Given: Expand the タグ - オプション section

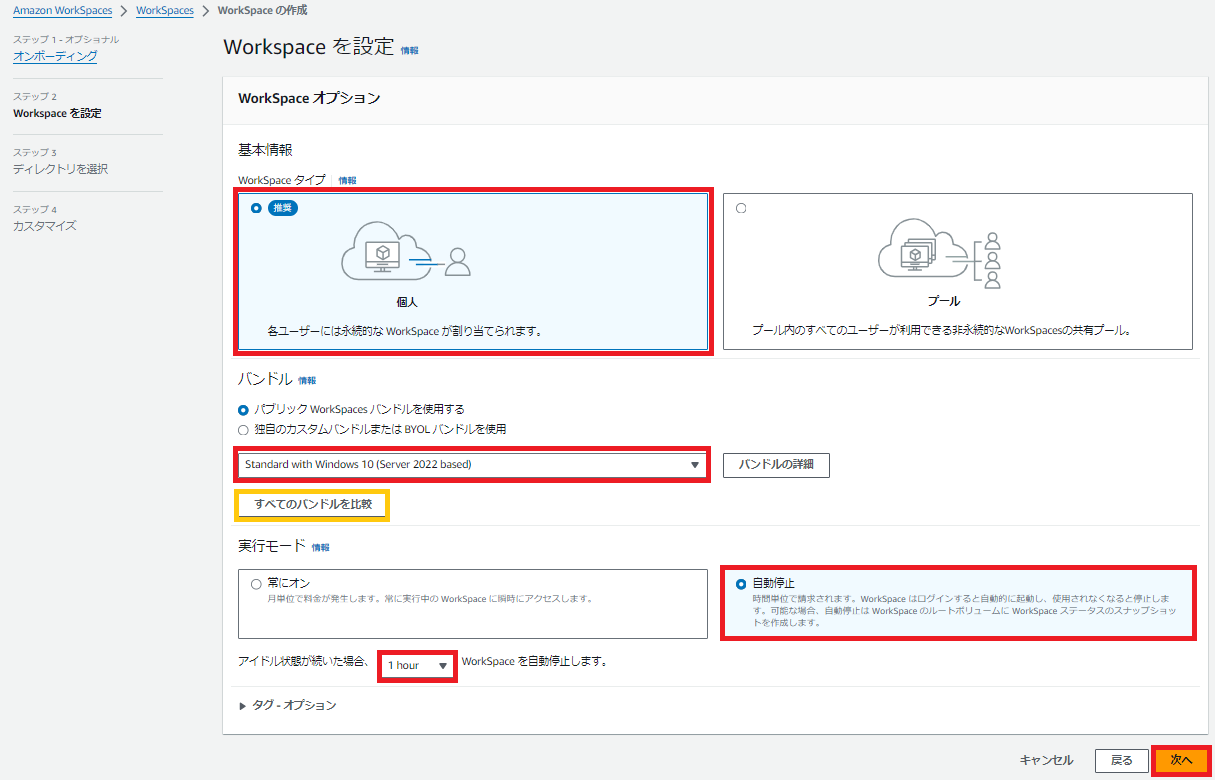Looking at the screenshot, I should tap(288, 705).
